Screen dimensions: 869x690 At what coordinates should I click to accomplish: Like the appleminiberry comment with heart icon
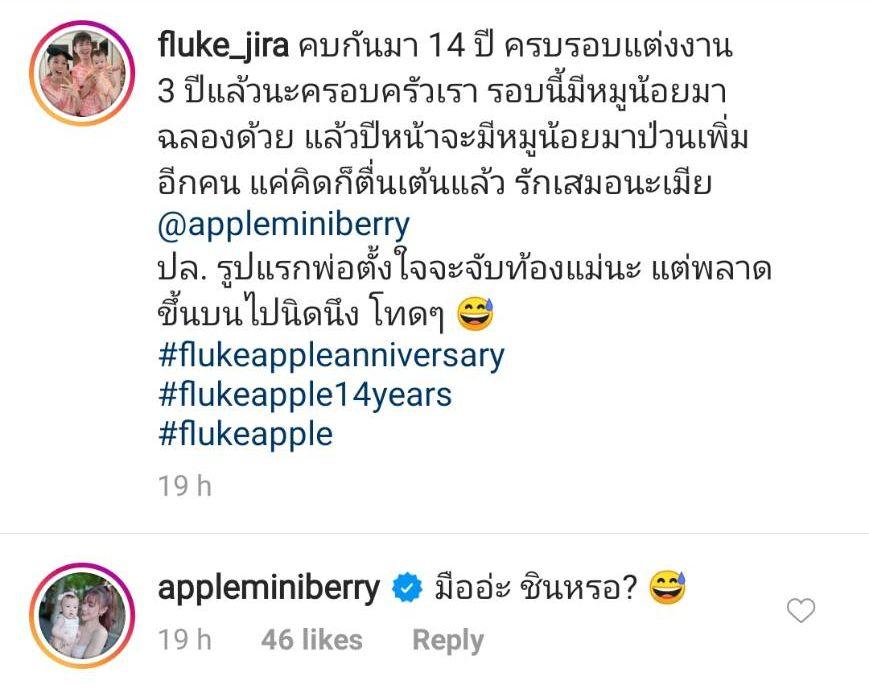[801, 610]
